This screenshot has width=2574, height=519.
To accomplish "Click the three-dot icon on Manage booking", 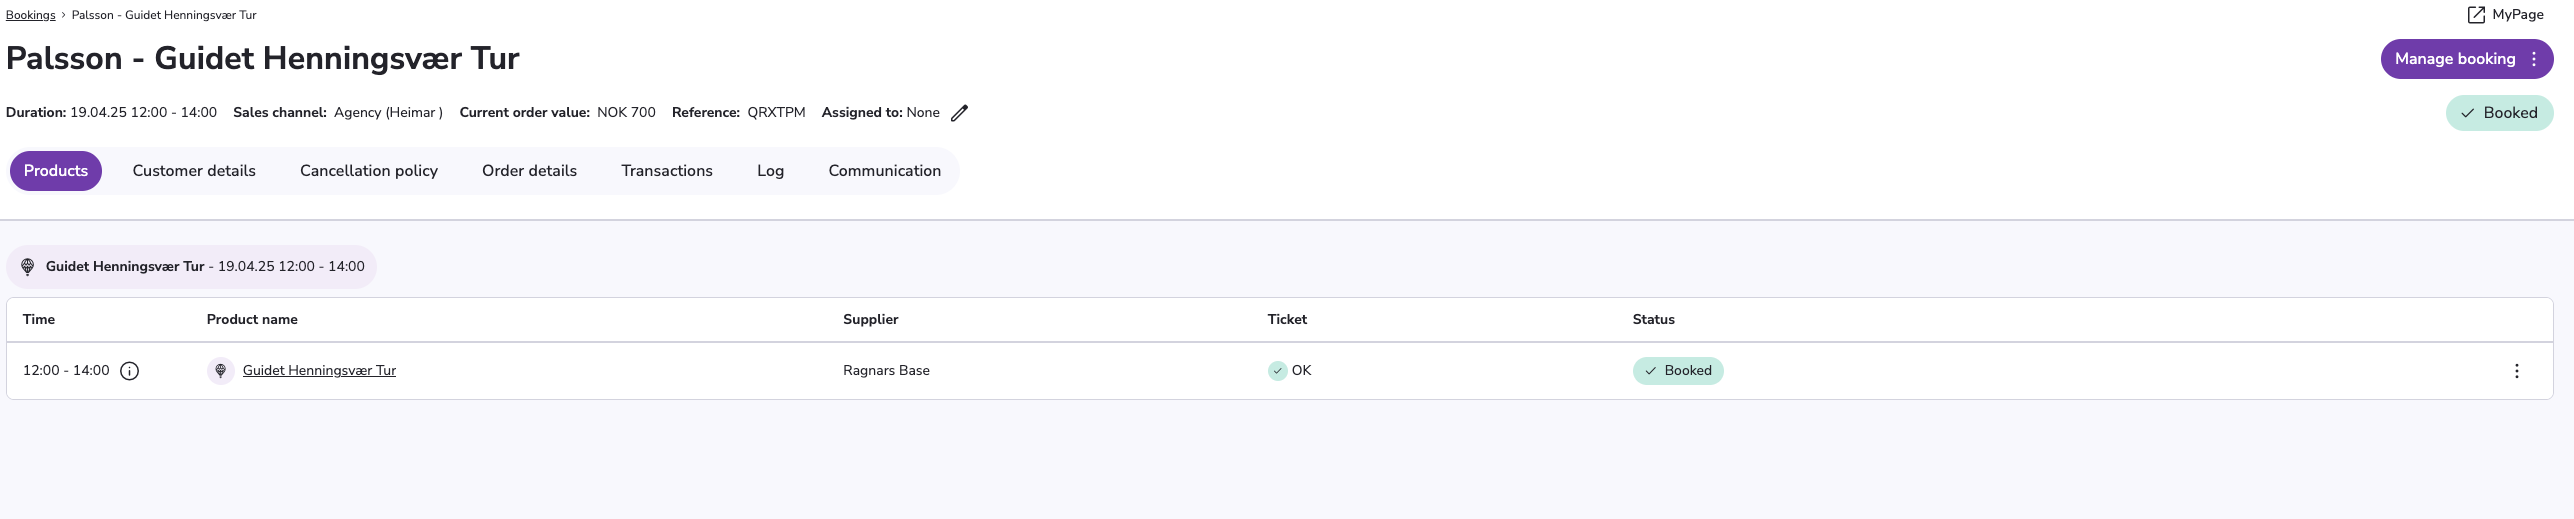I will click(2533, 59).
